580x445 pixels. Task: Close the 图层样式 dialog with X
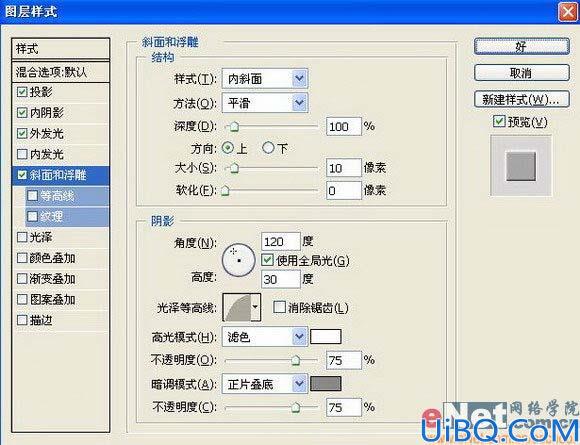(567, 12)
